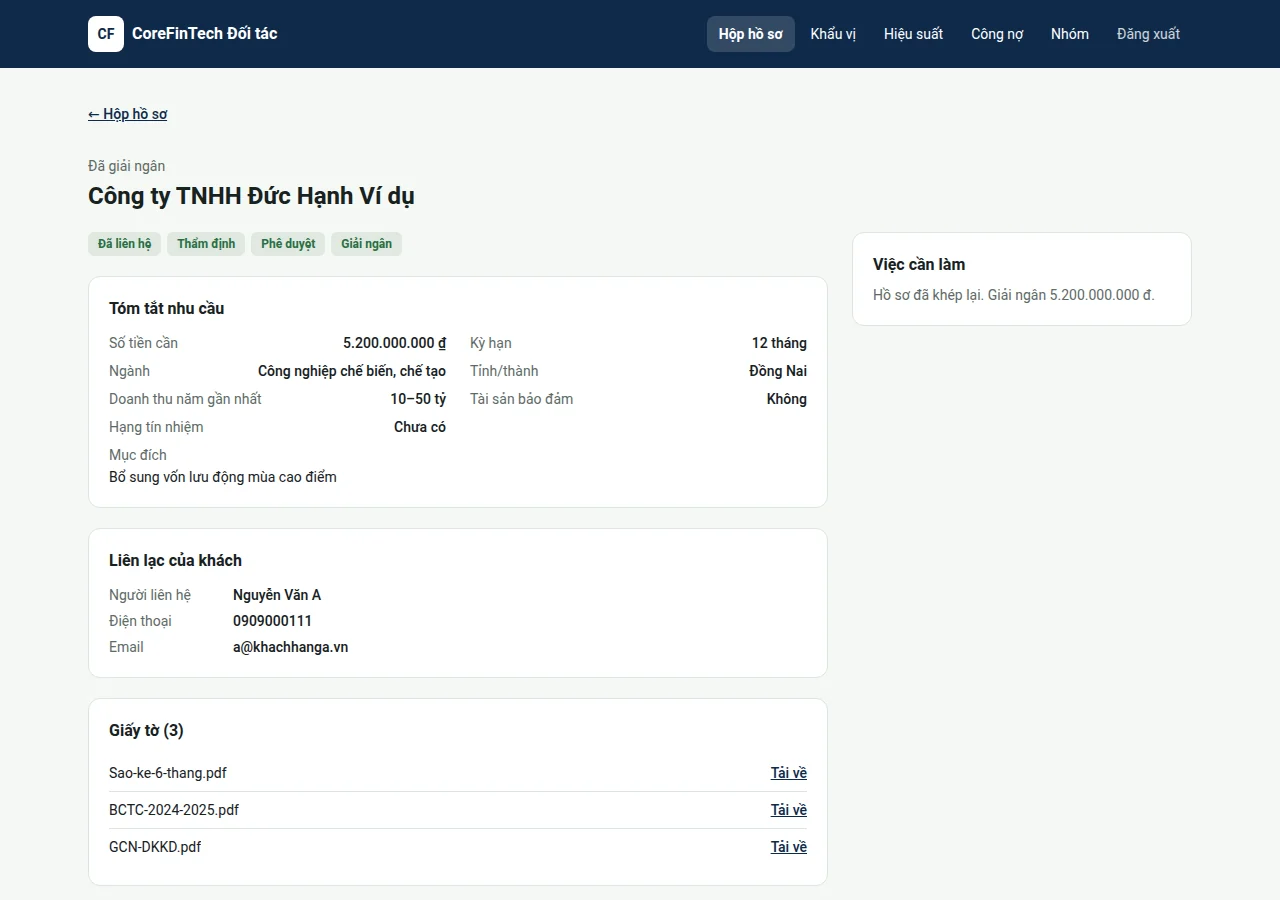Click the industry value Công nghiệp chế biến, chế tạo
The image size is (1280, 900).
tap(352, 371)
